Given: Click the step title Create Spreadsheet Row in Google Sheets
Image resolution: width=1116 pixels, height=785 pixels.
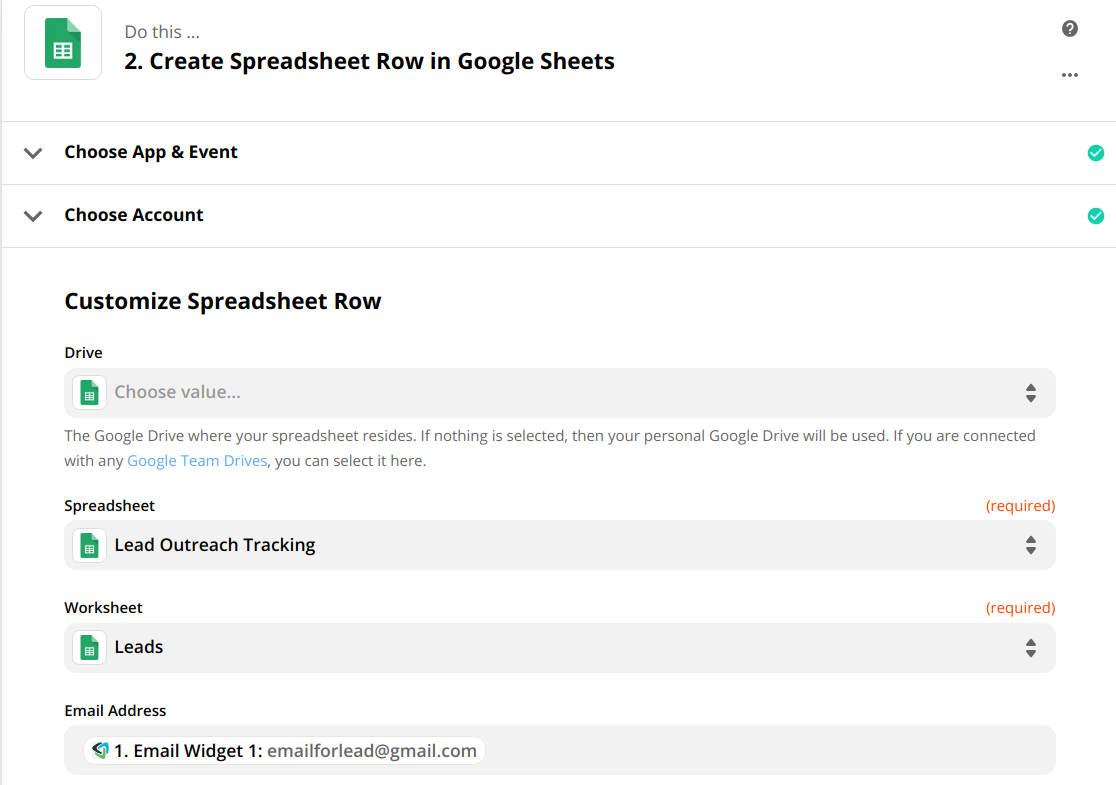Looking at the screenshot, I should (369, 61).
